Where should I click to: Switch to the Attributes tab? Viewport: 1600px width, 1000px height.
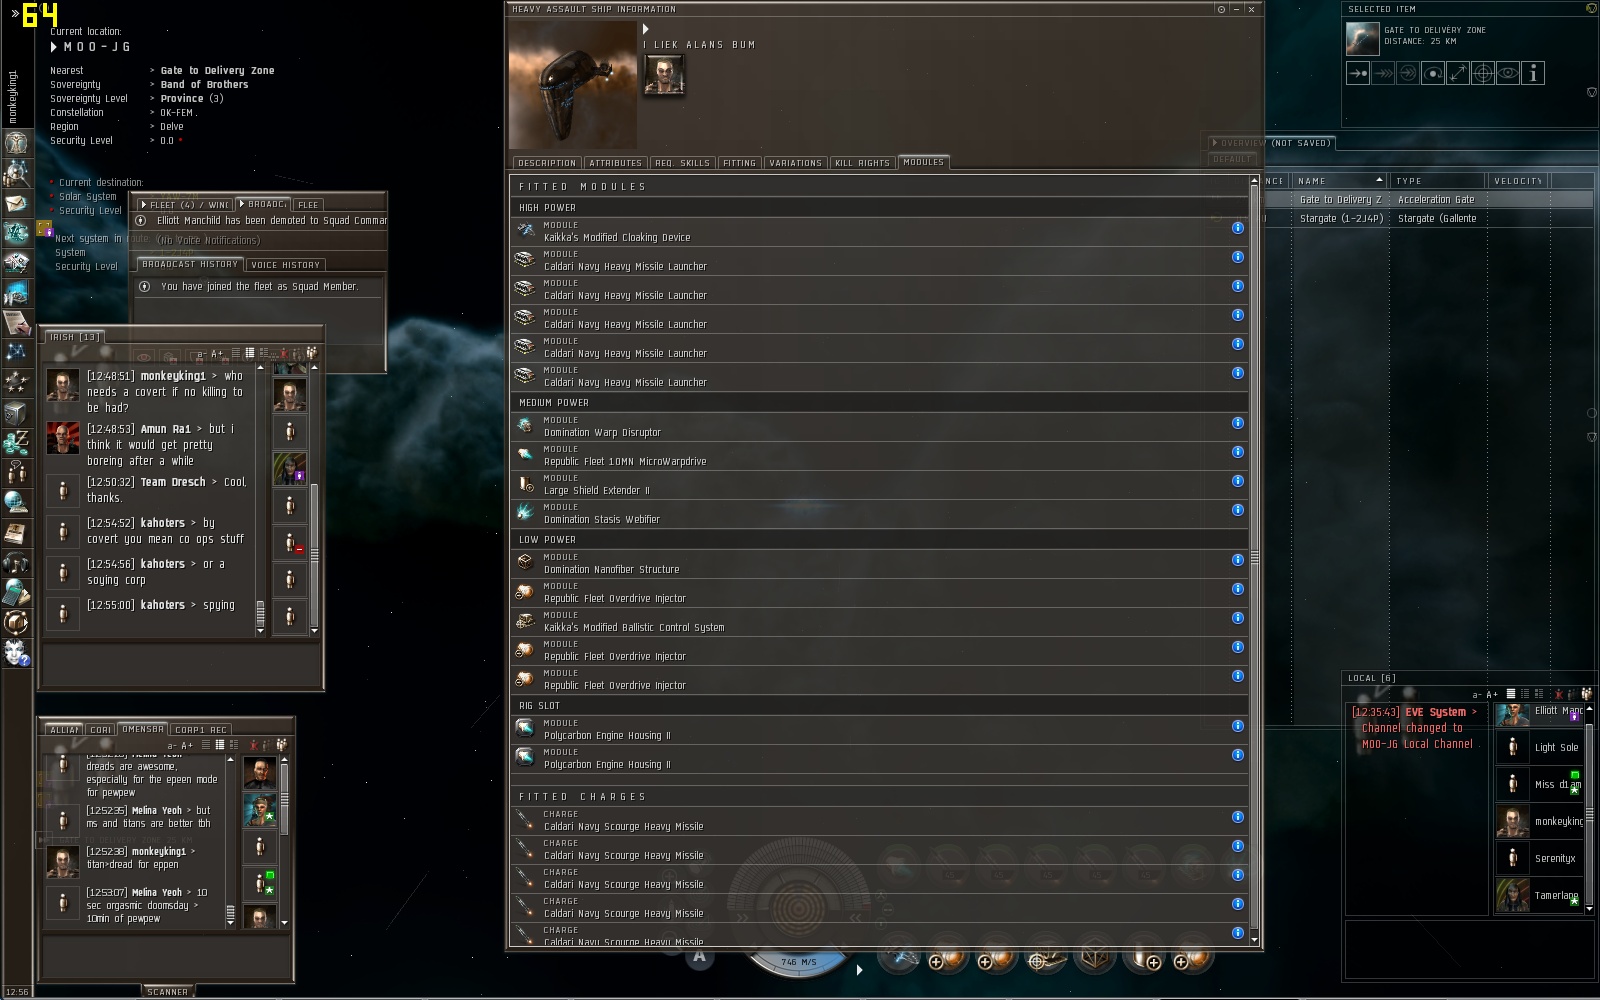point(615,163)
